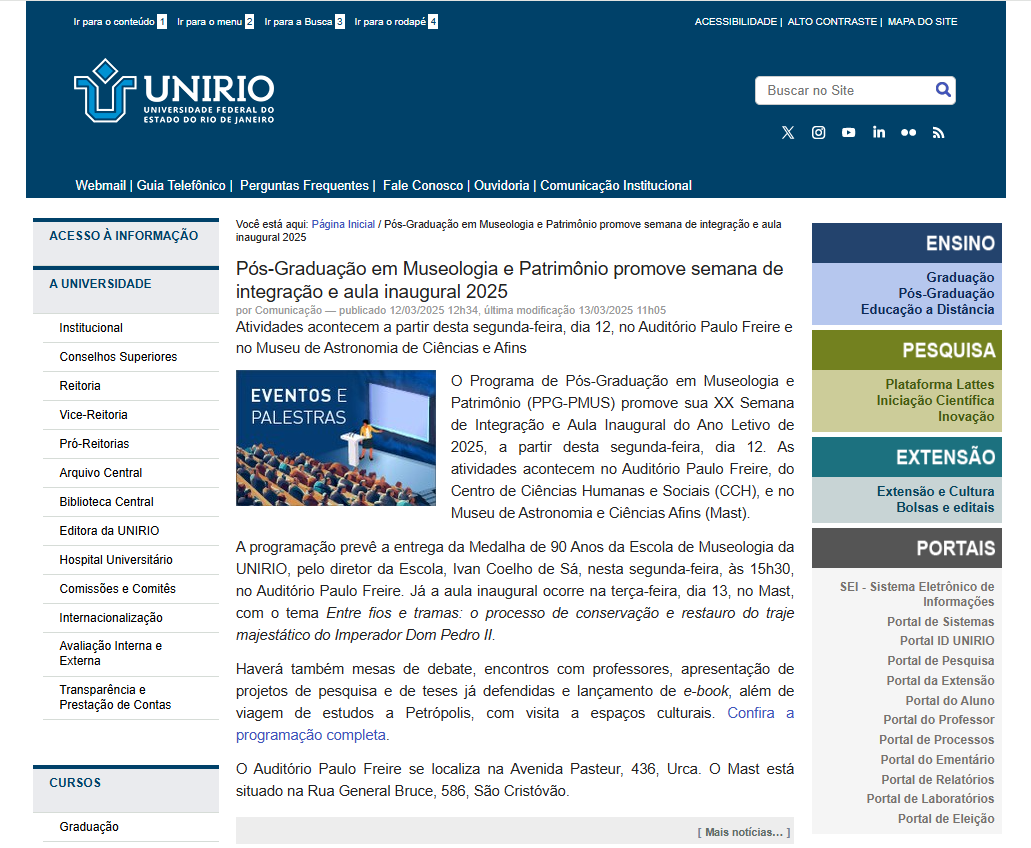Open the Flickr icon
Viewport: 1031px width, 848px height.
[x=909, y=133]
